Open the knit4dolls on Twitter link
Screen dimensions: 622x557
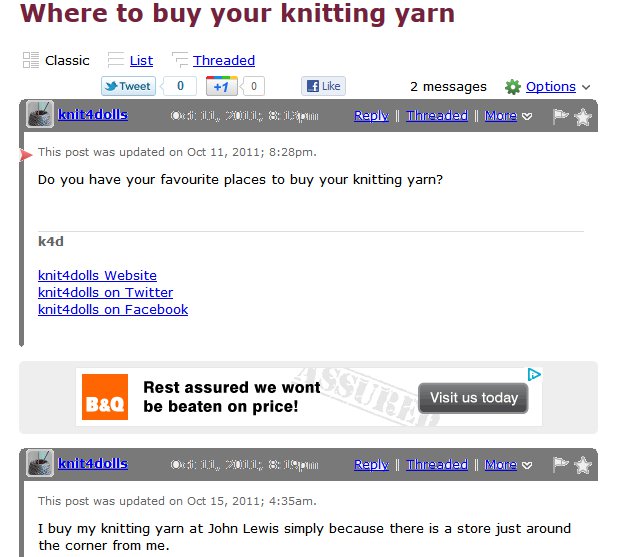(x=105, y=293)
